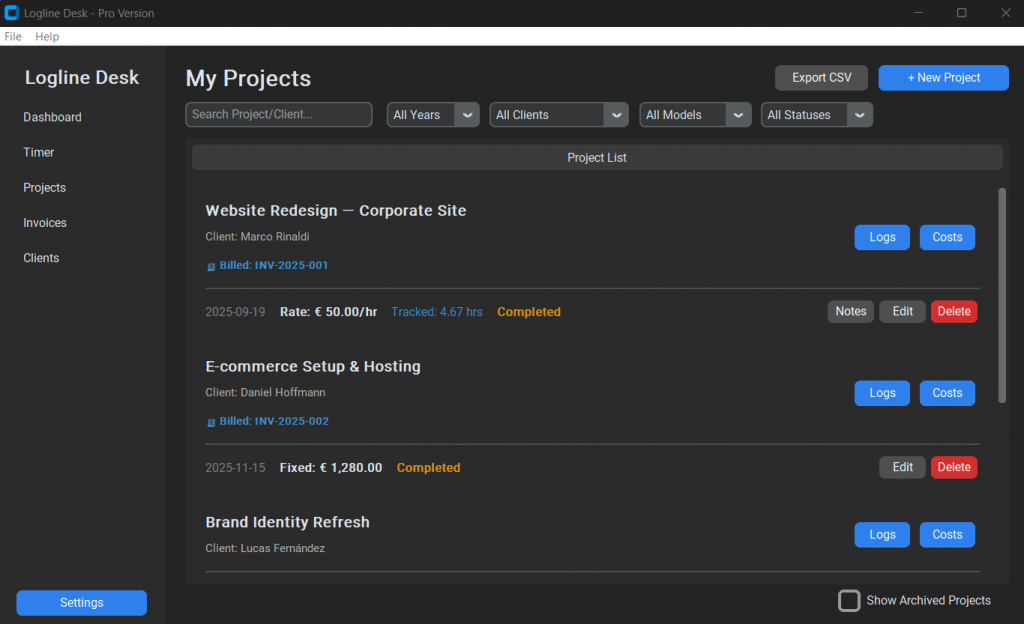Click the project list vertical scrollbar

pos(1002,295)
